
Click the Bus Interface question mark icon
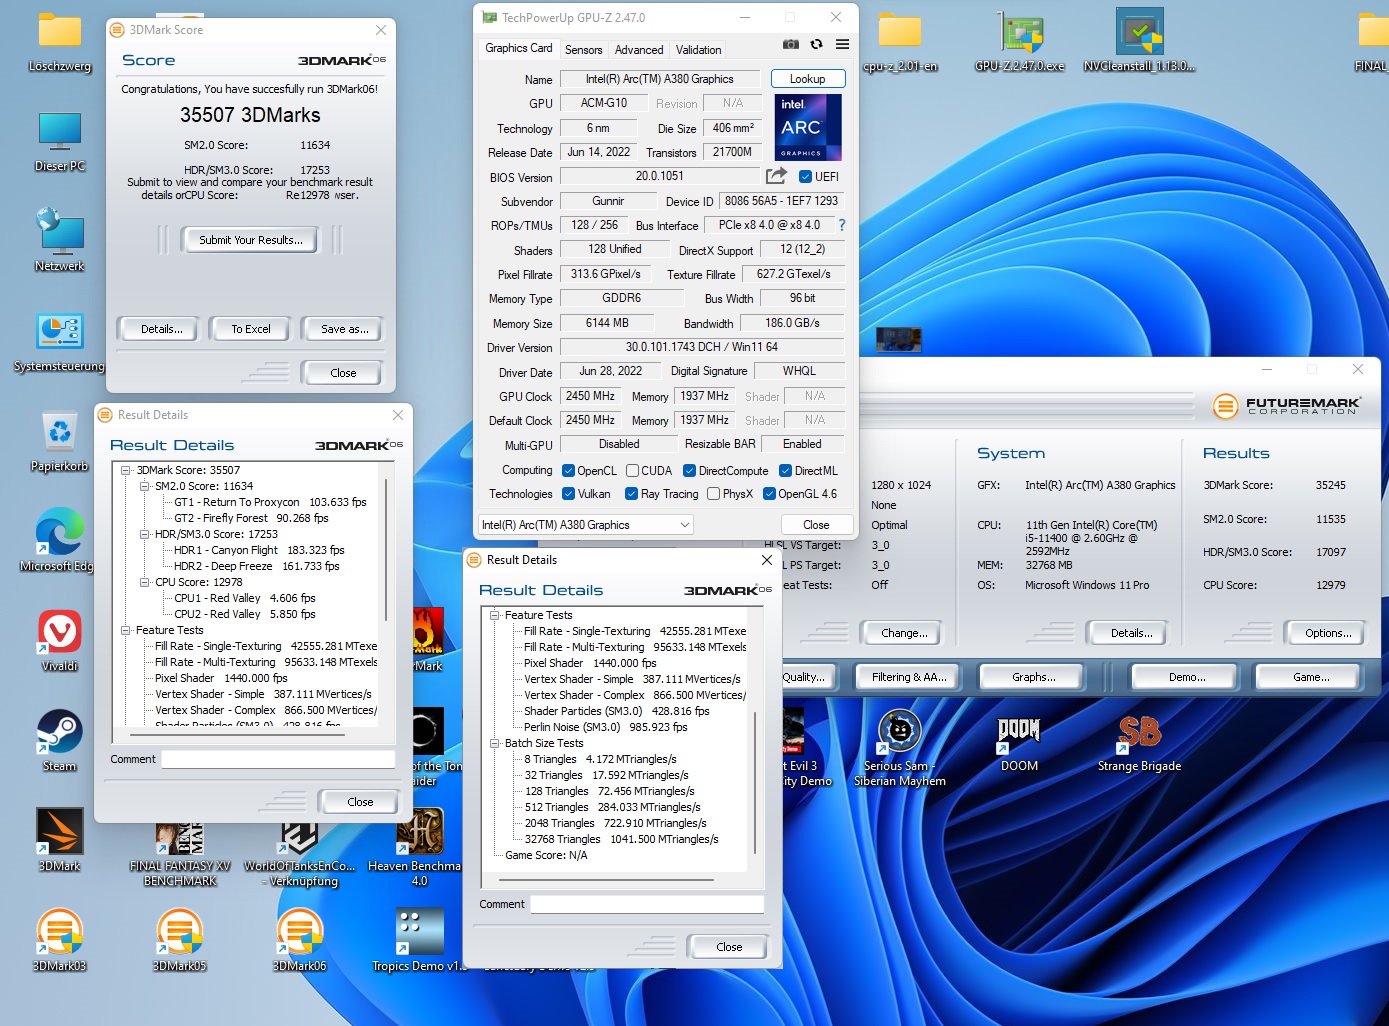coord(842,225)
